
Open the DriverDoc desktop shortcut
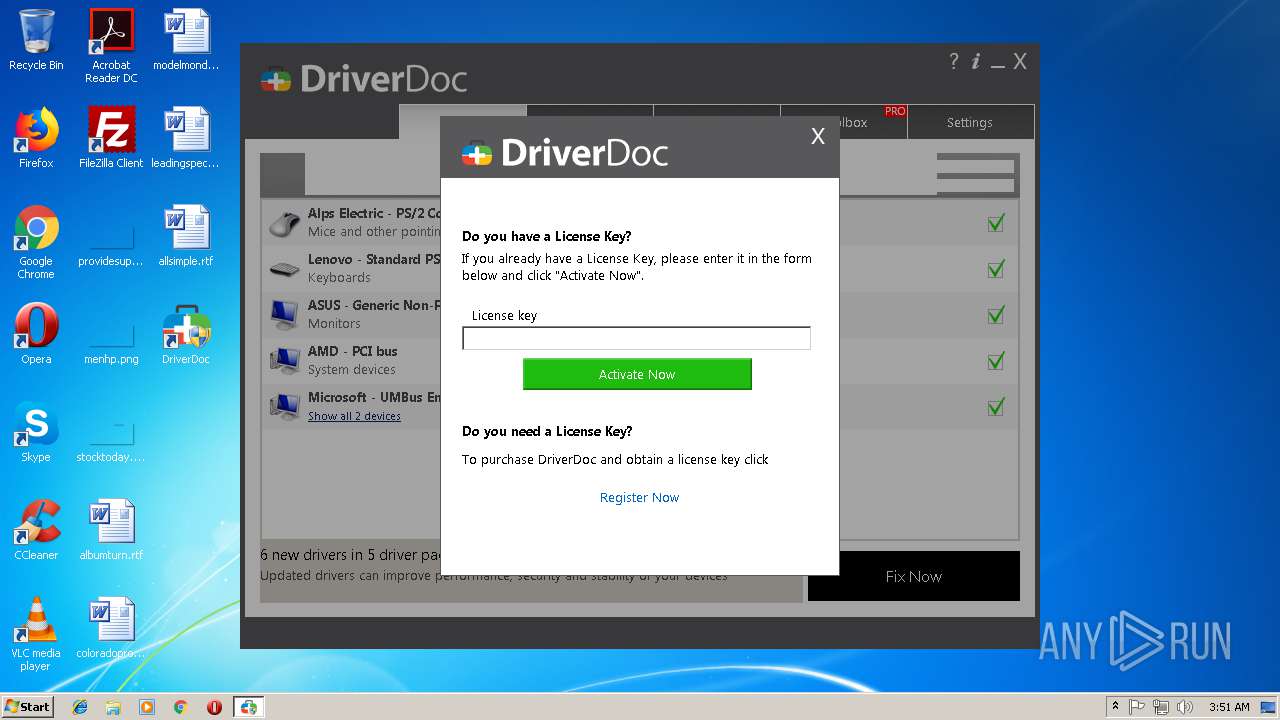coord(186,334)
